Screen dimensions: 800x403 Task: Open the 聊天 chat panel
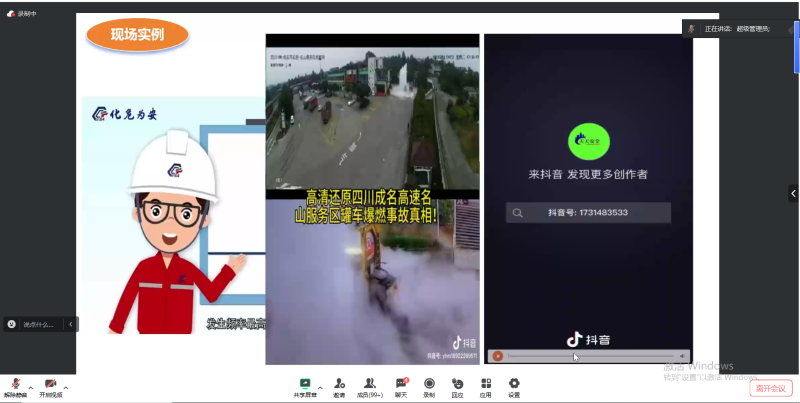(x=401, y=388)
